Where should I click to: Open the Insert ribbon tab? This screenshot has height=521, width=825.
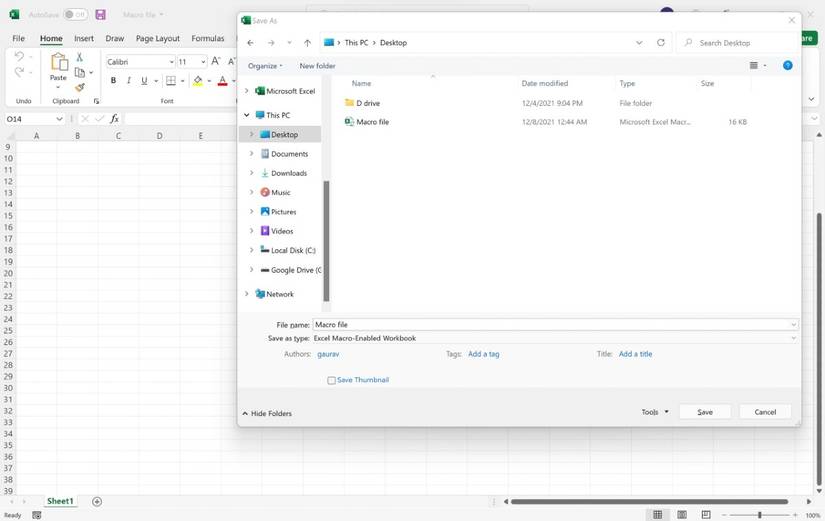click(84, 39)
